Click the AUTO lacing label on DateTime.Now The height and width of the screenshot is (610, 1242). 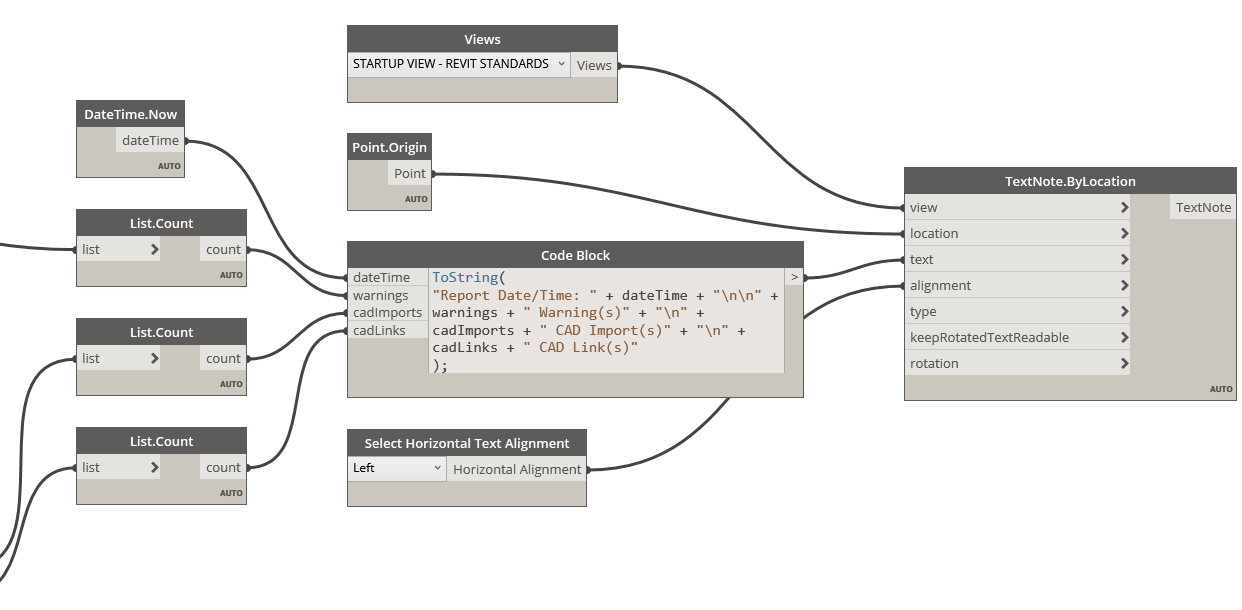click(x=169, y=166)
